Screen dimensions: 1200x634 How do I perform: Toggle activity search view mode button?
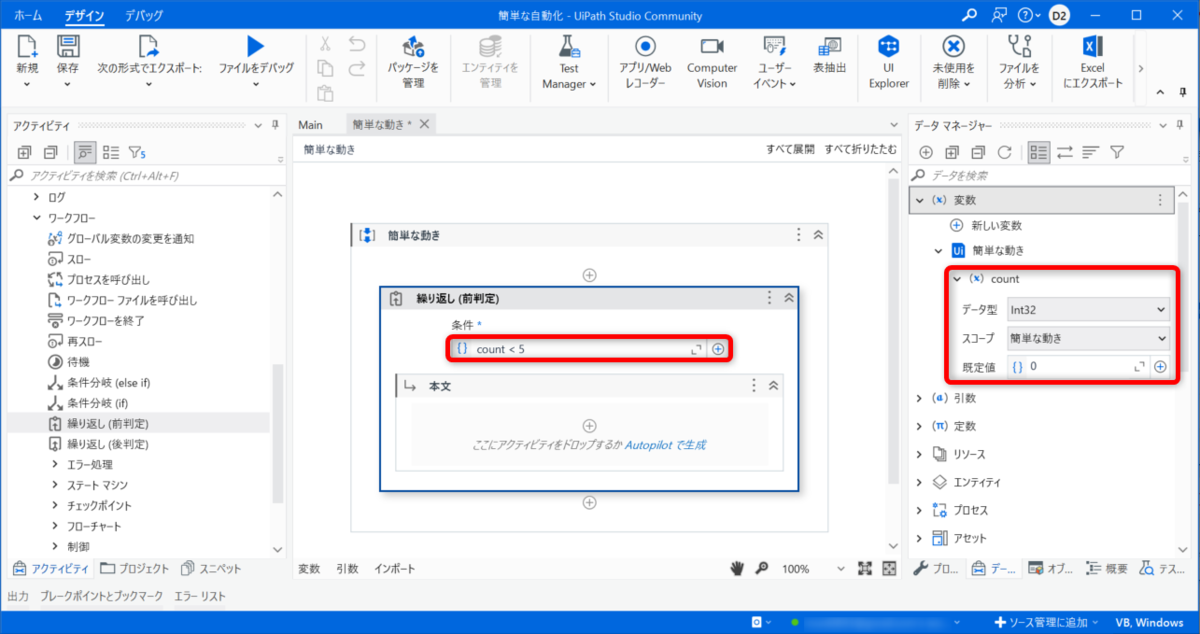click(84, 152)
